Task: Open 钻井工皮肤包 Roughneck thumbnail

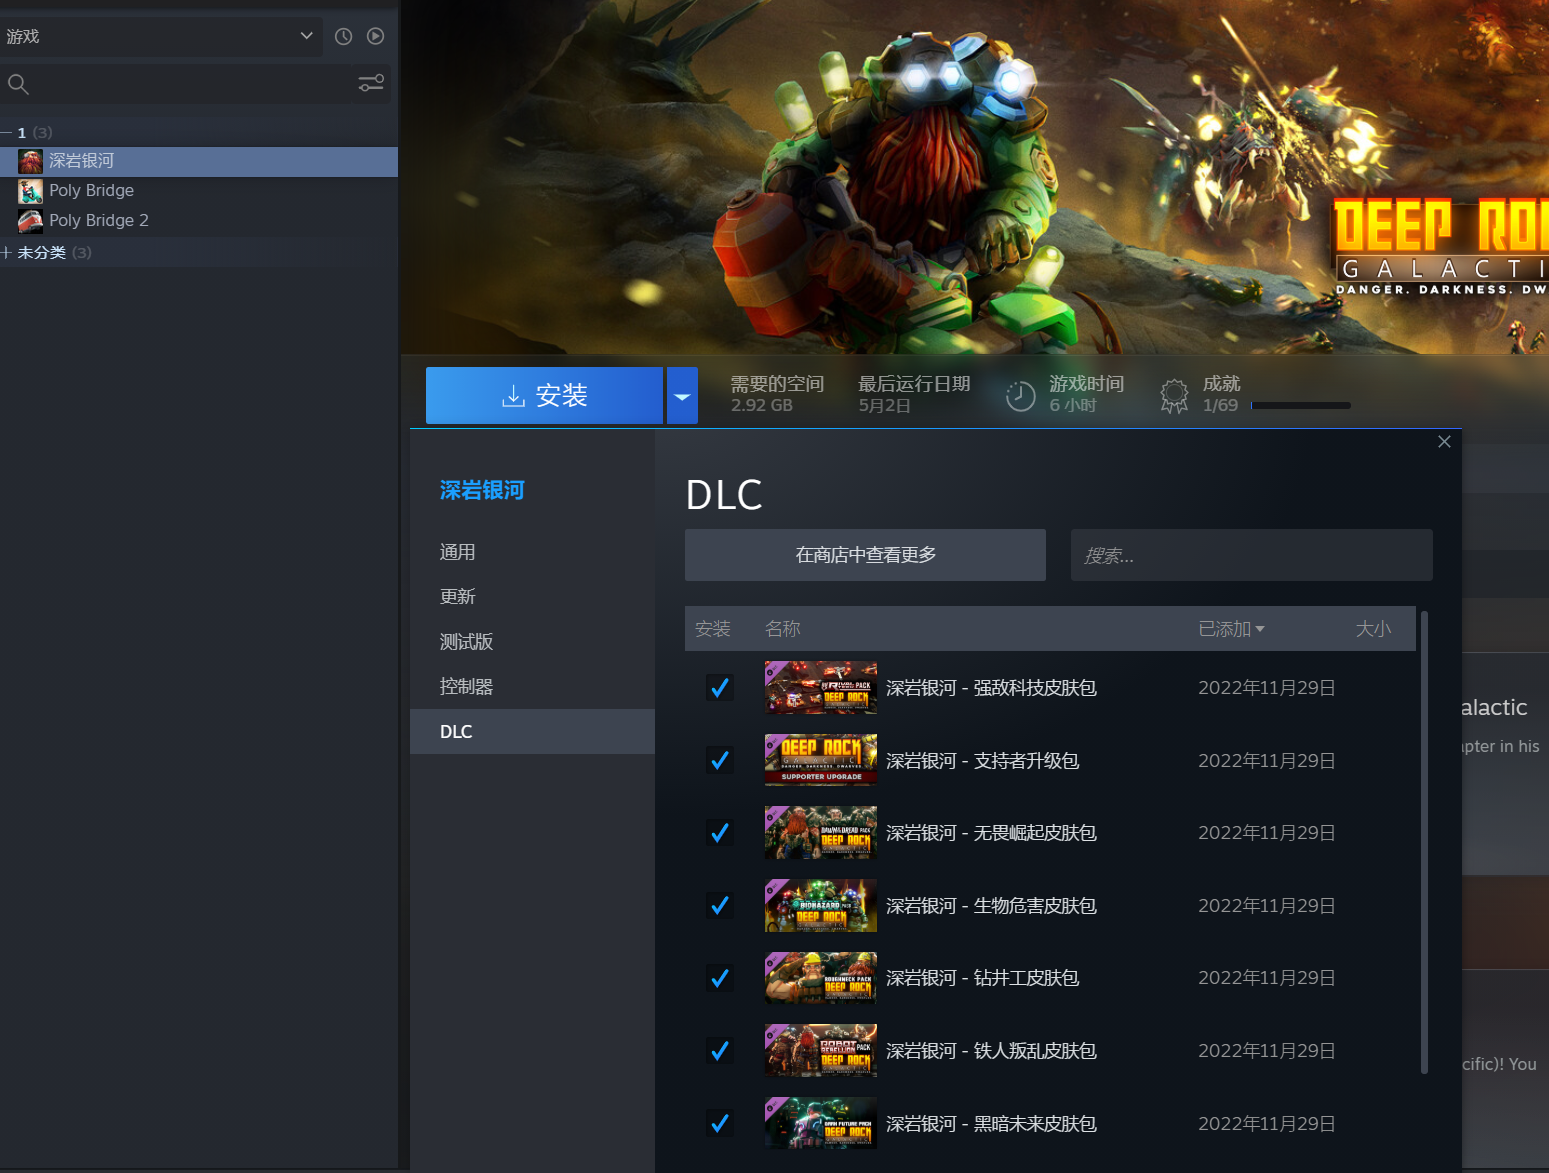Action: pyautogui.click(x=820, y=978)
